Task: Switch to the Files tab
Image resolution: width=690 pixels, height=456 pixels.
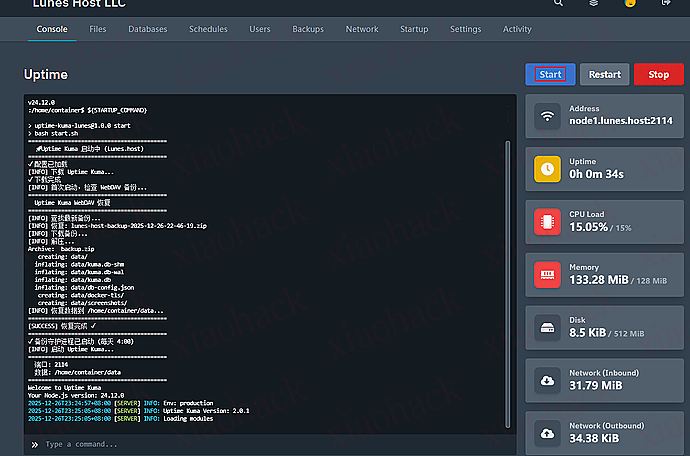Action: [98, 30]
